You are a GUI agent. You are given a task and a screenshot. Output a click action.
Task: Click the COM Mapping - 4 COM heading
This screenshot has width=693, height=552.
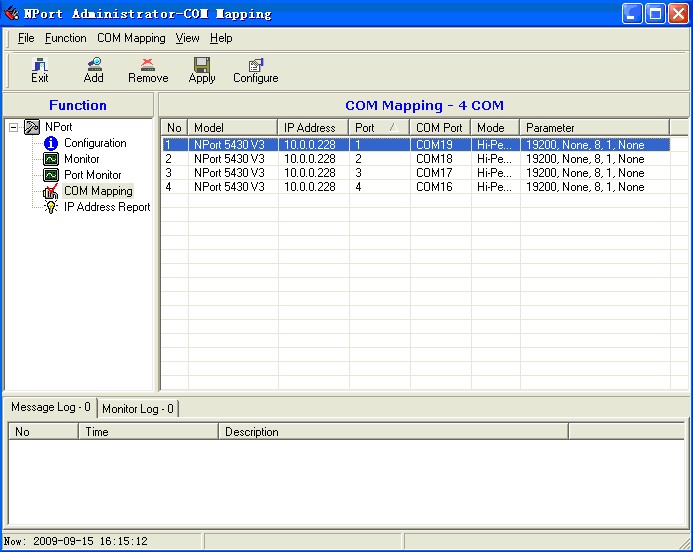tap(424, 106)
